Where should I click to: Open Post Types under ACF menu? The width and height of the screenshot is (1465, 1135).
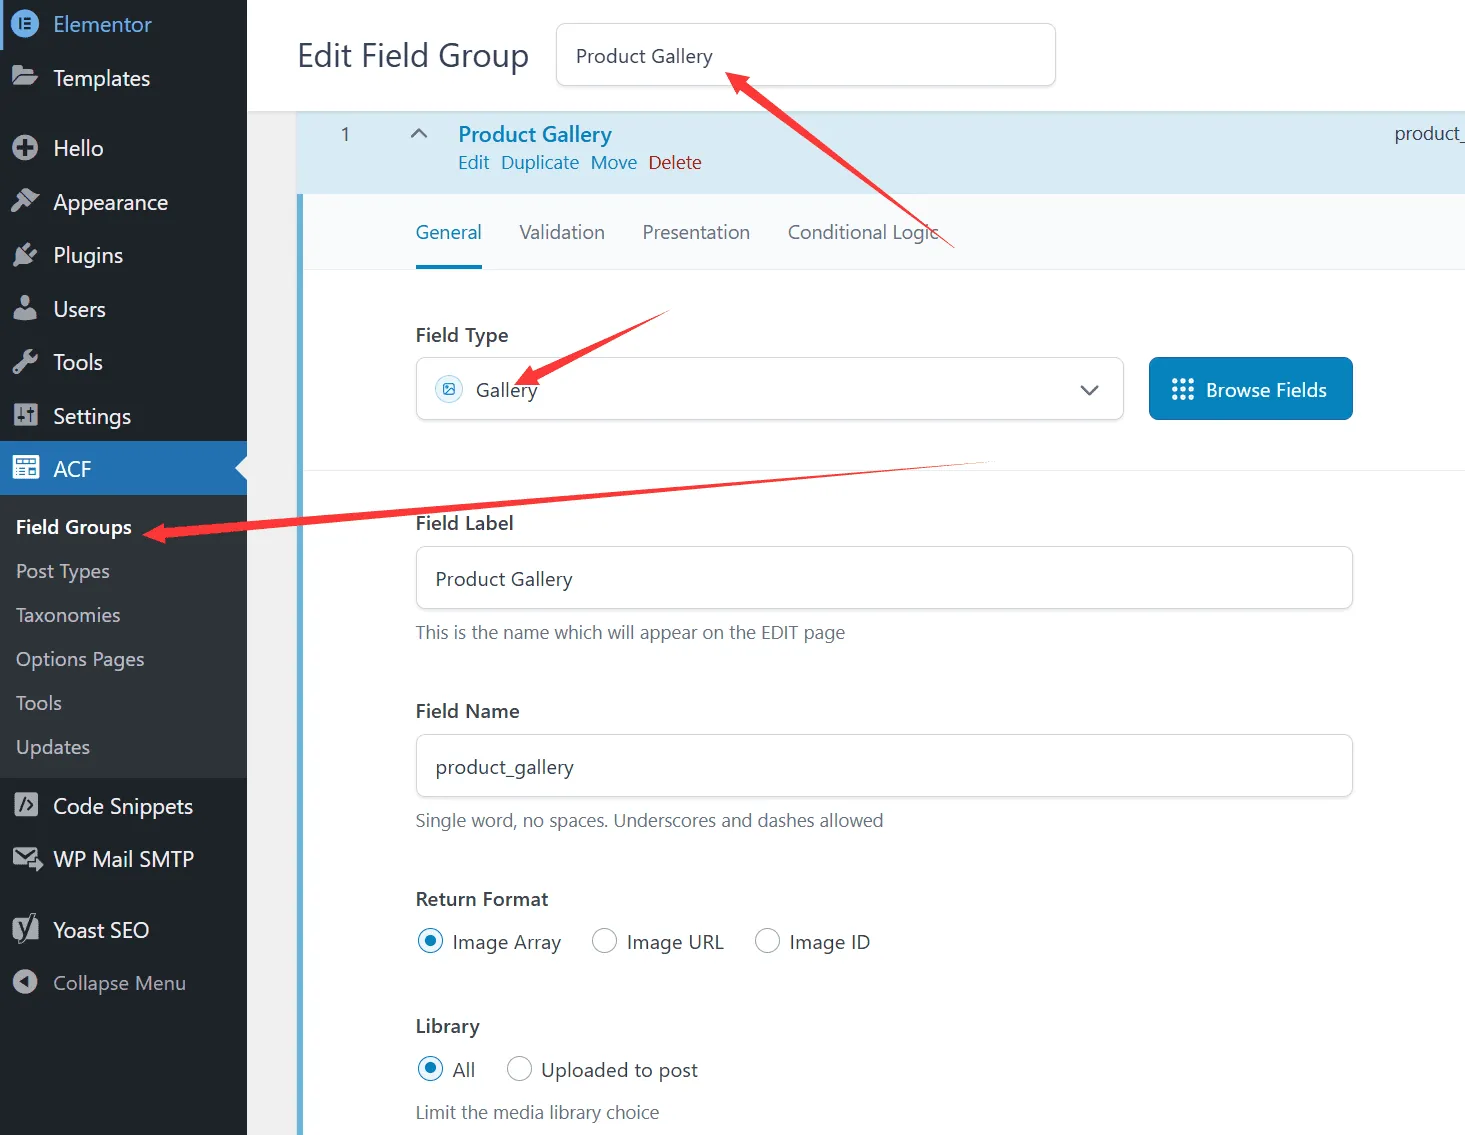click(x=63, y=571)
